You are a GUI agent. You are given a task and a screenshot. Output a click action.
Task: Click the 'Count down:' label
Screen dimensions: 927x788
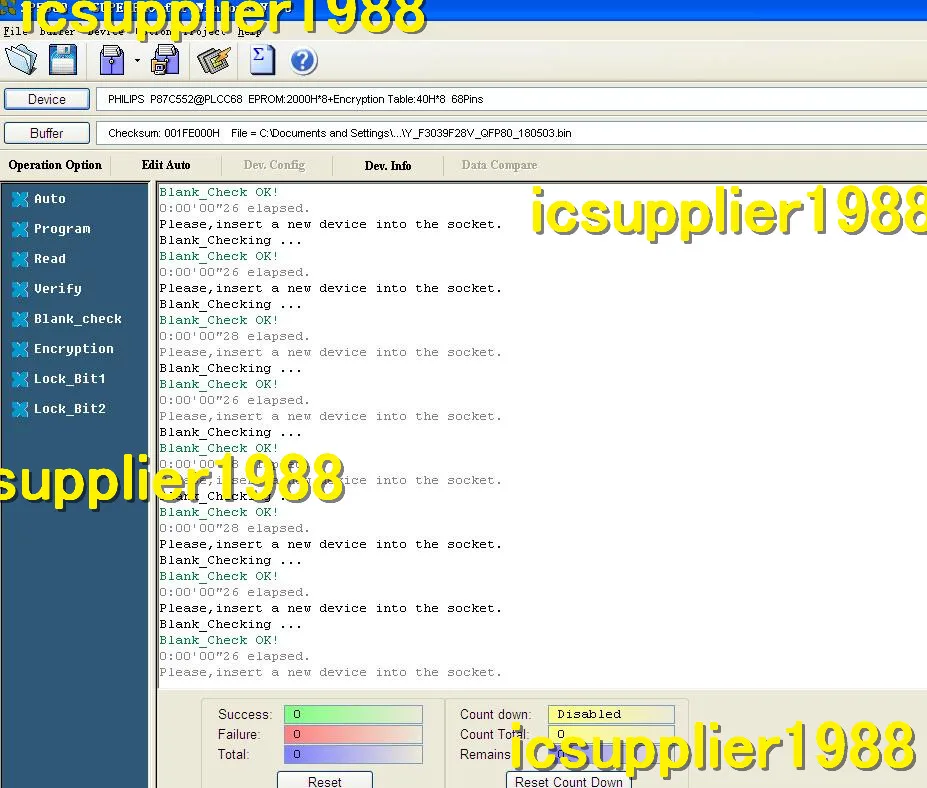pos(495,714)
